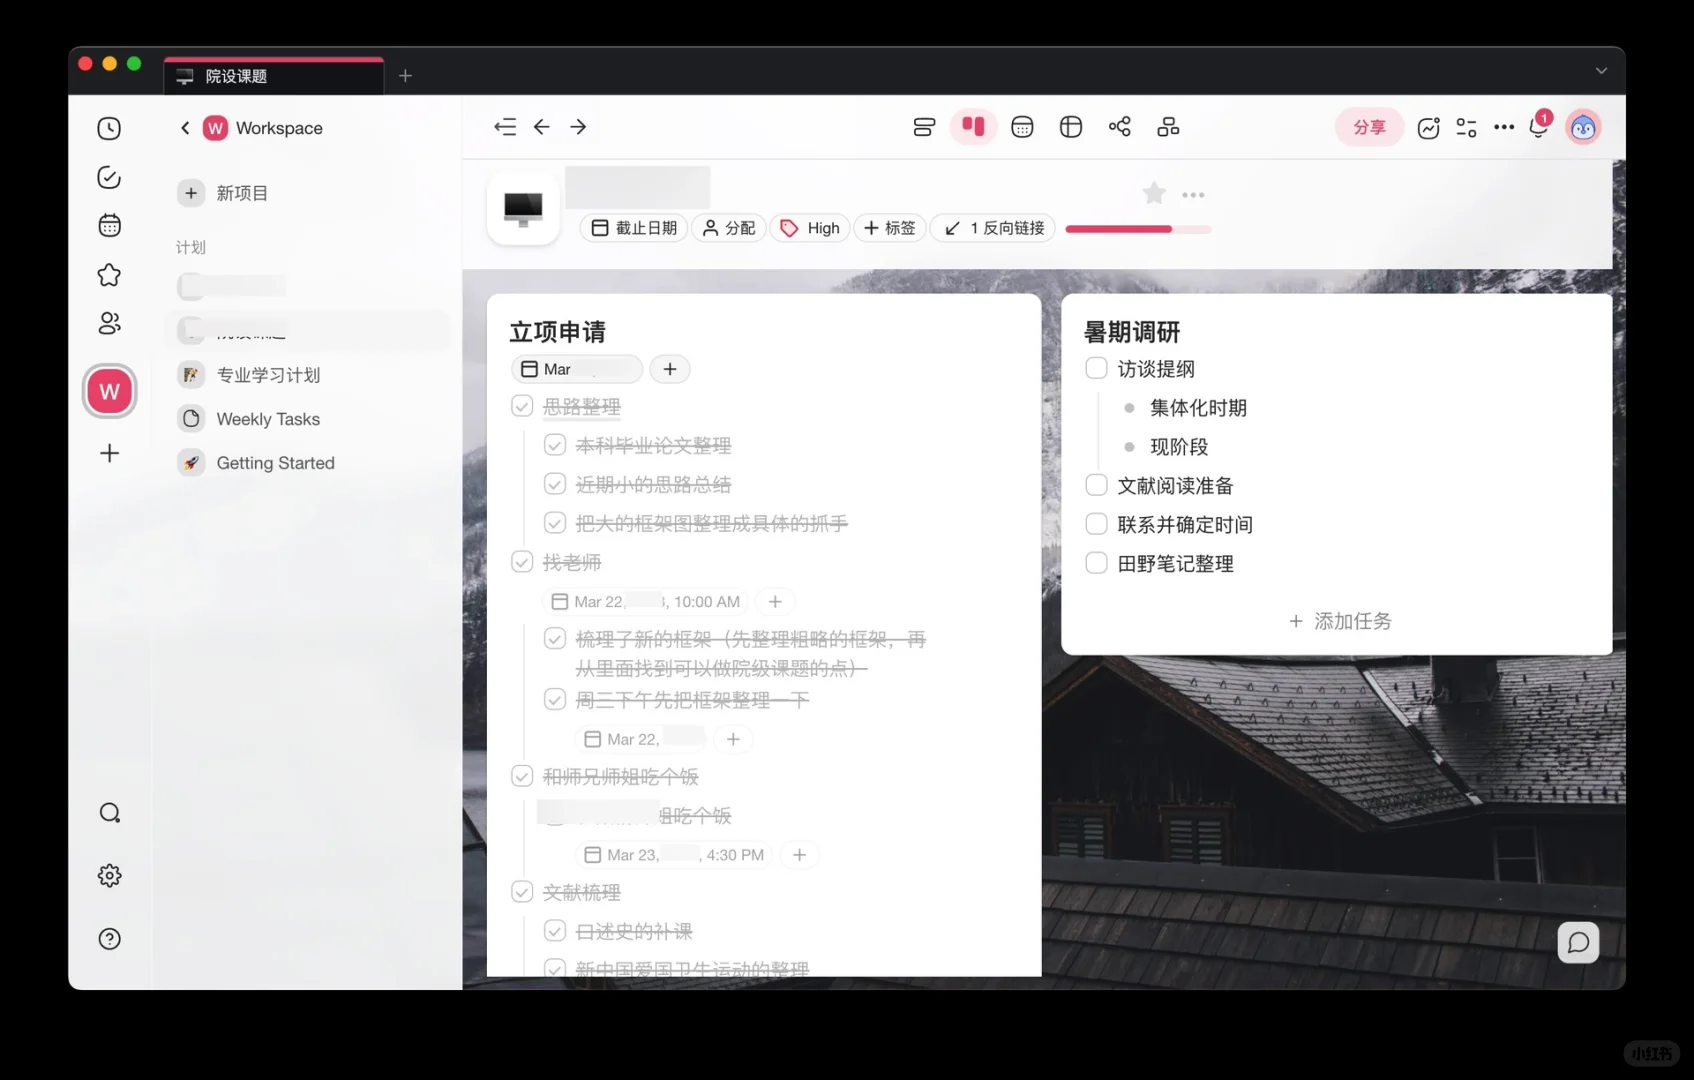Click the activity statistics icon

(1428, 127)
